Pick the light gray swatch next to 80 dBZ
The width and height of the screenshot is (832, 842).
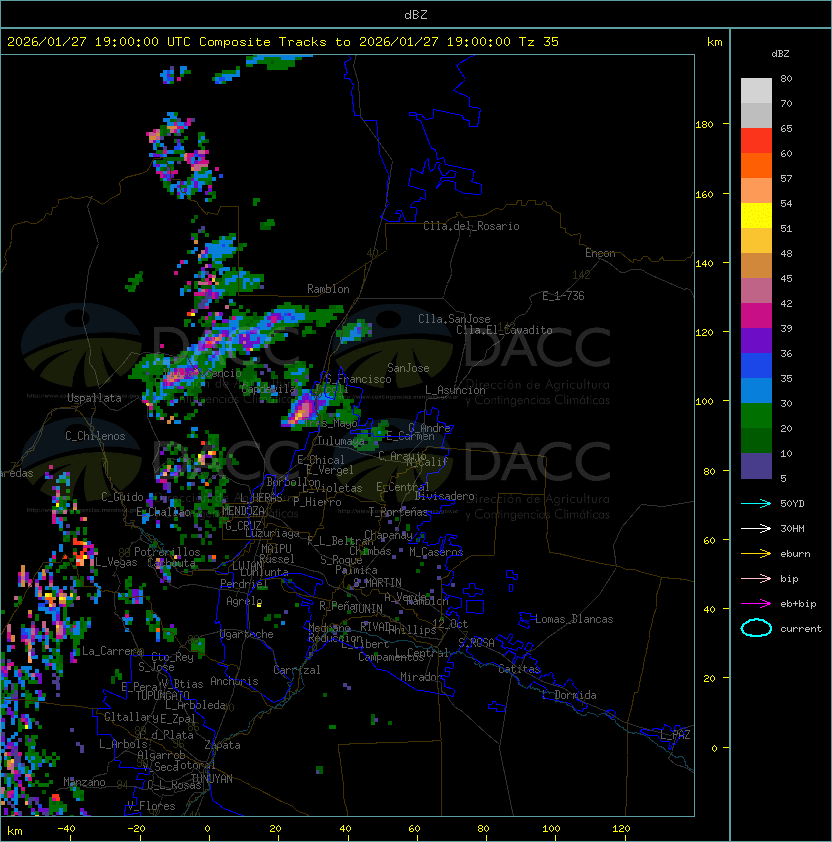[x=756, y=90]
